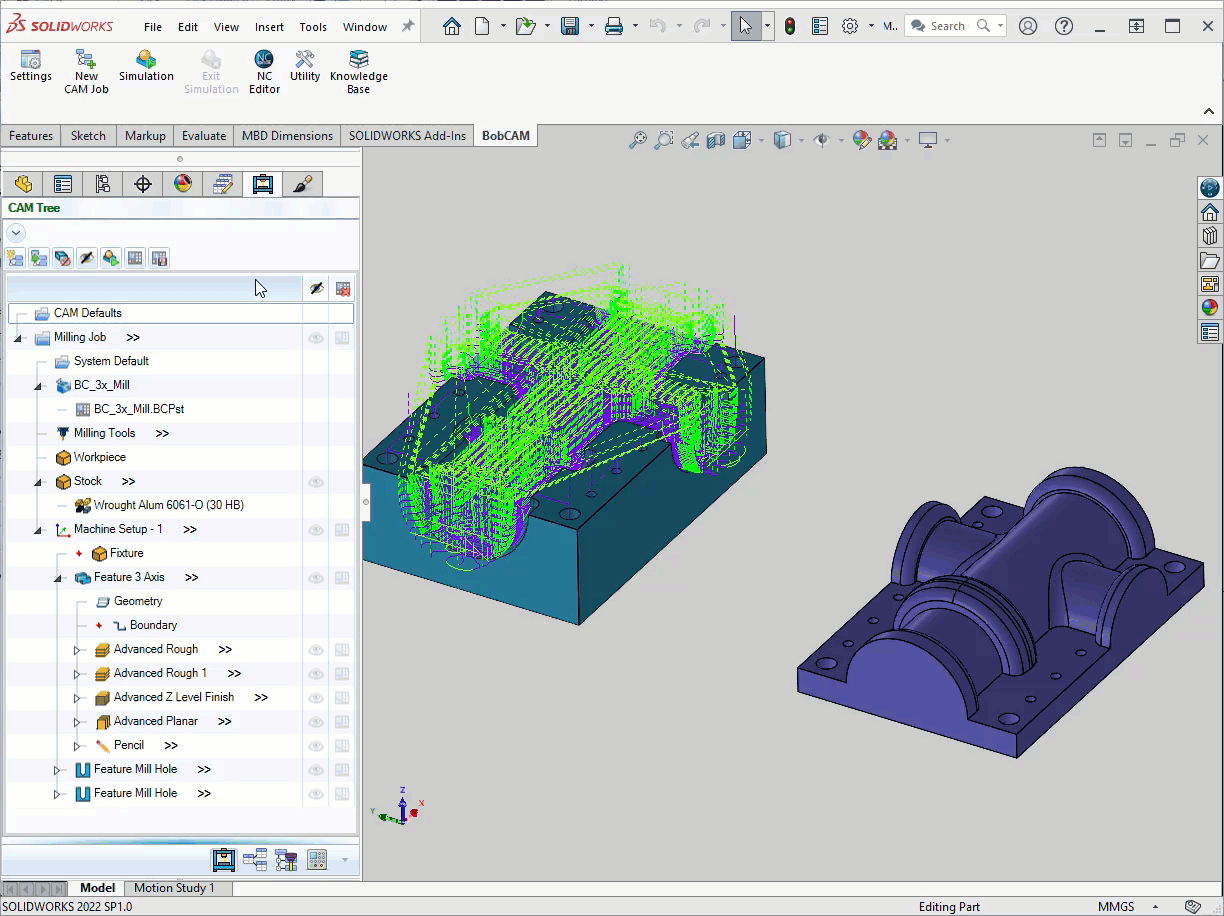1224x916 pixels.
Task: Open the Insert menu
Action: tap(269, 27)
